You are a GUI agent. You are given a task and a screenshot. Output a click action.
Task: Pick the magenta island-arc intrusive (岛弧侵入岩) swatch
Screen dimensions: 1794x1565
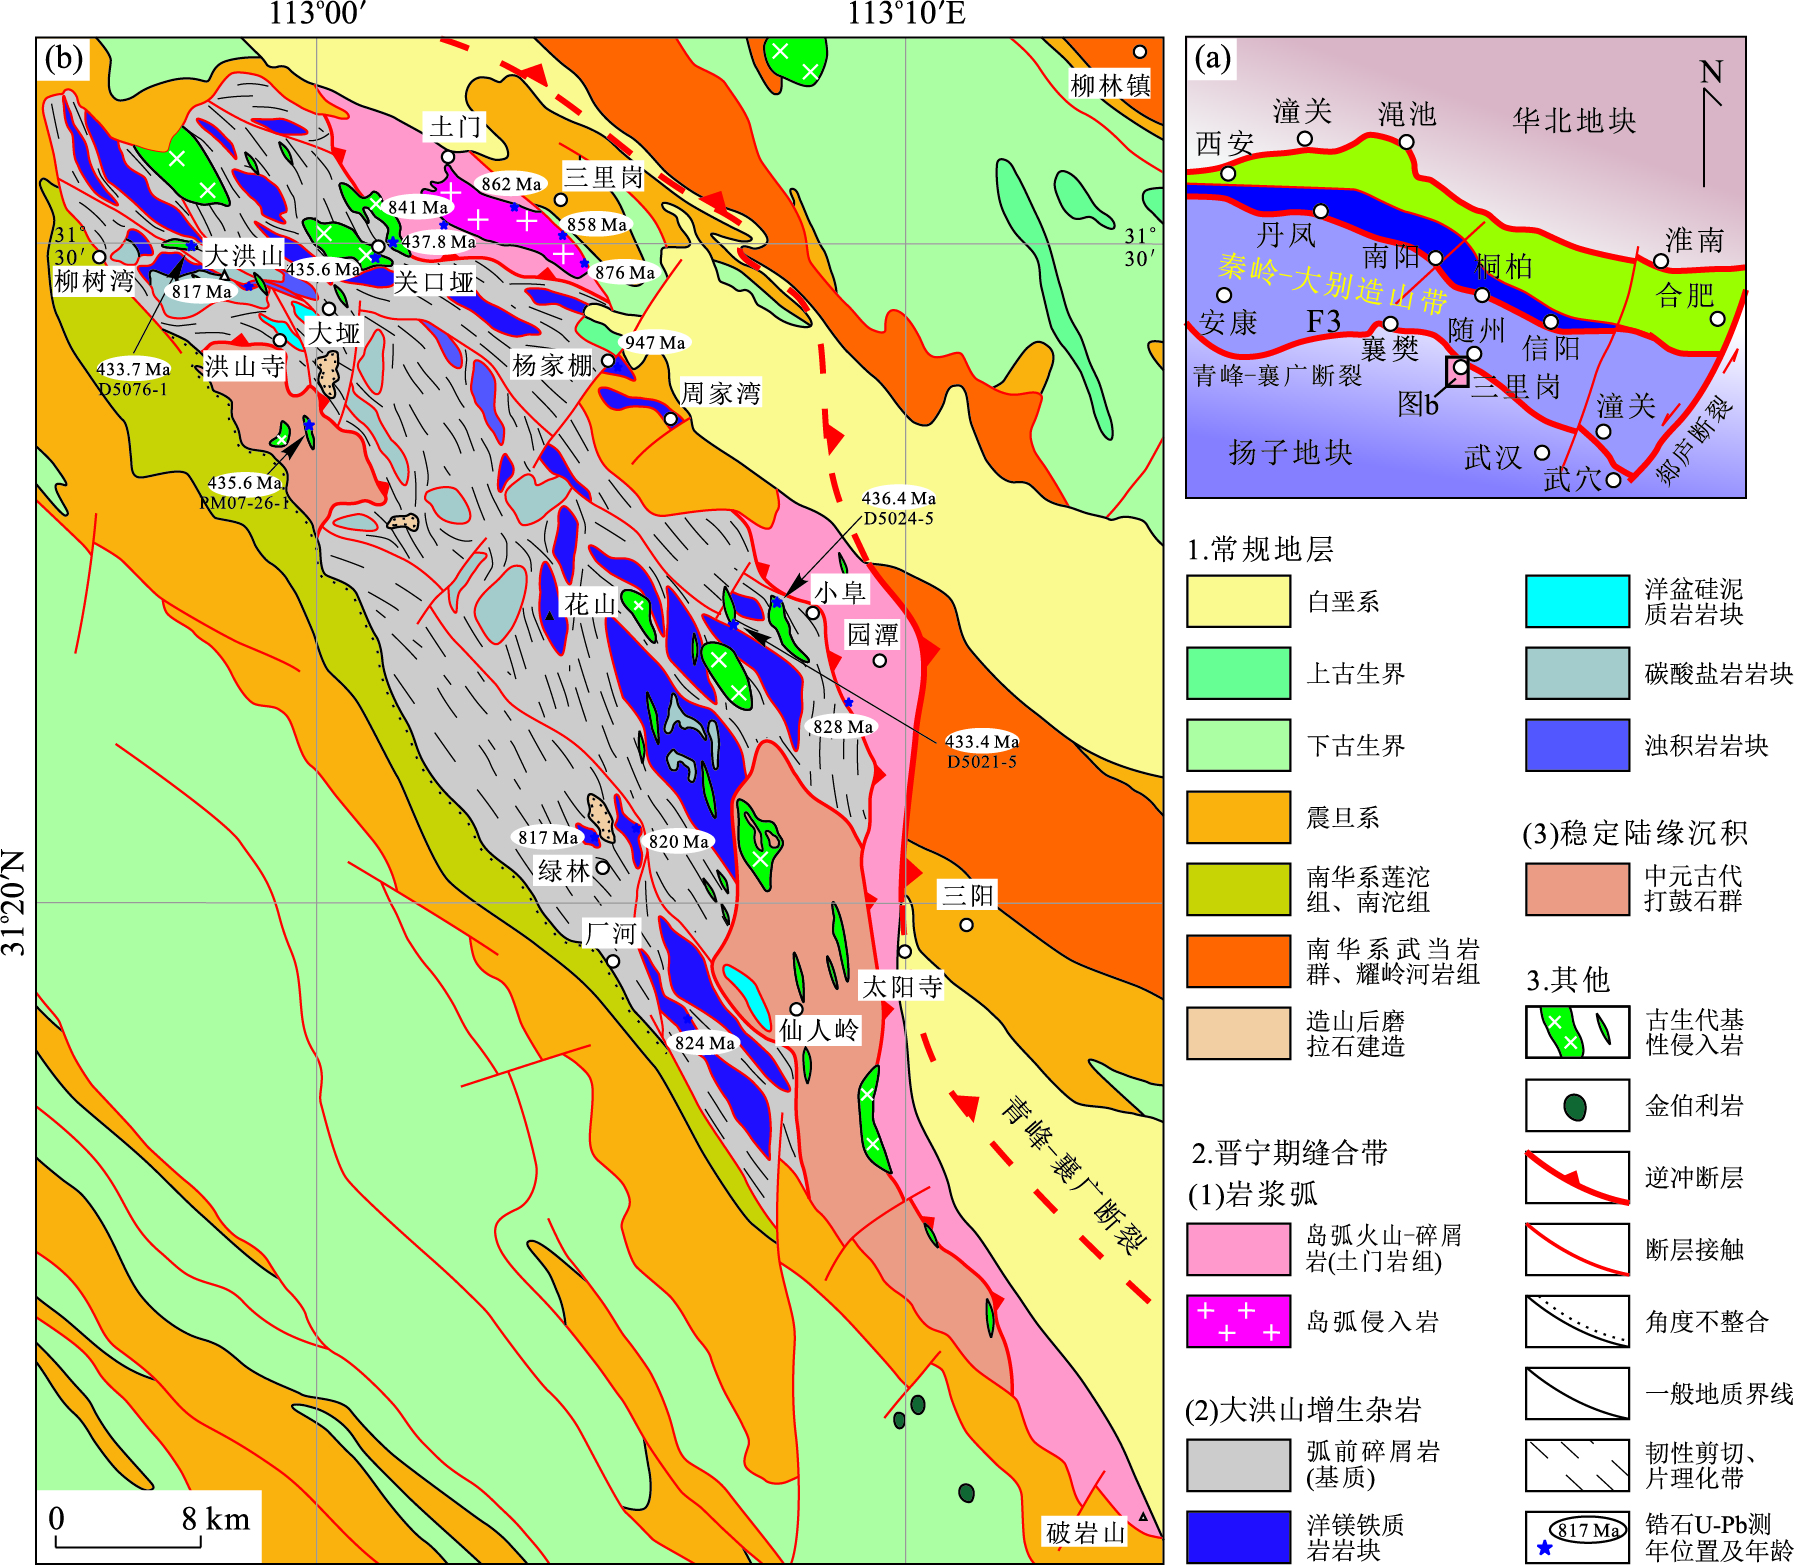(x=1238, y=1321)
